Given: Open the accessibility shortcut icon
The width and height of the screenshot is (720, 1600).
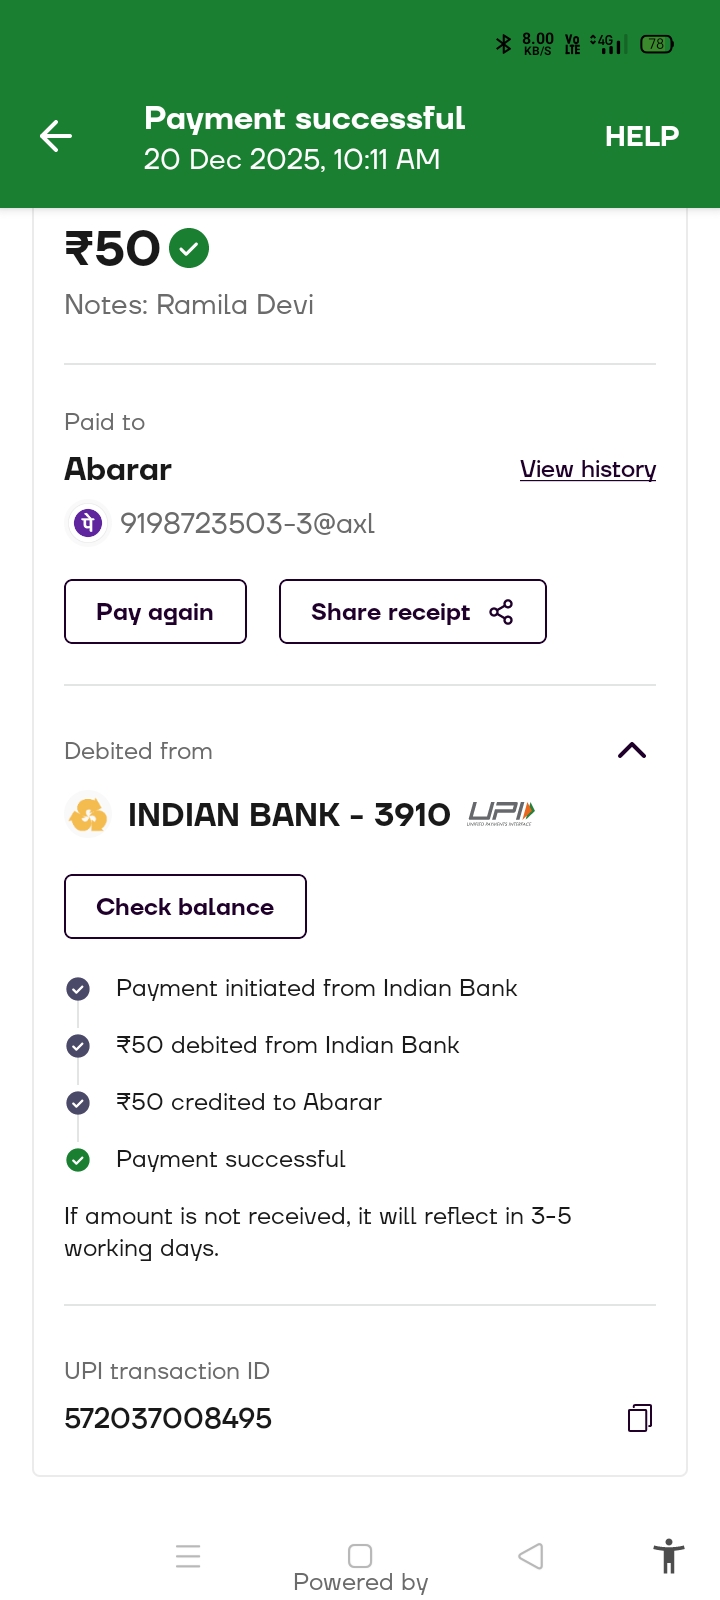Looking at the screenshot, I should (x=668, y=1556).
